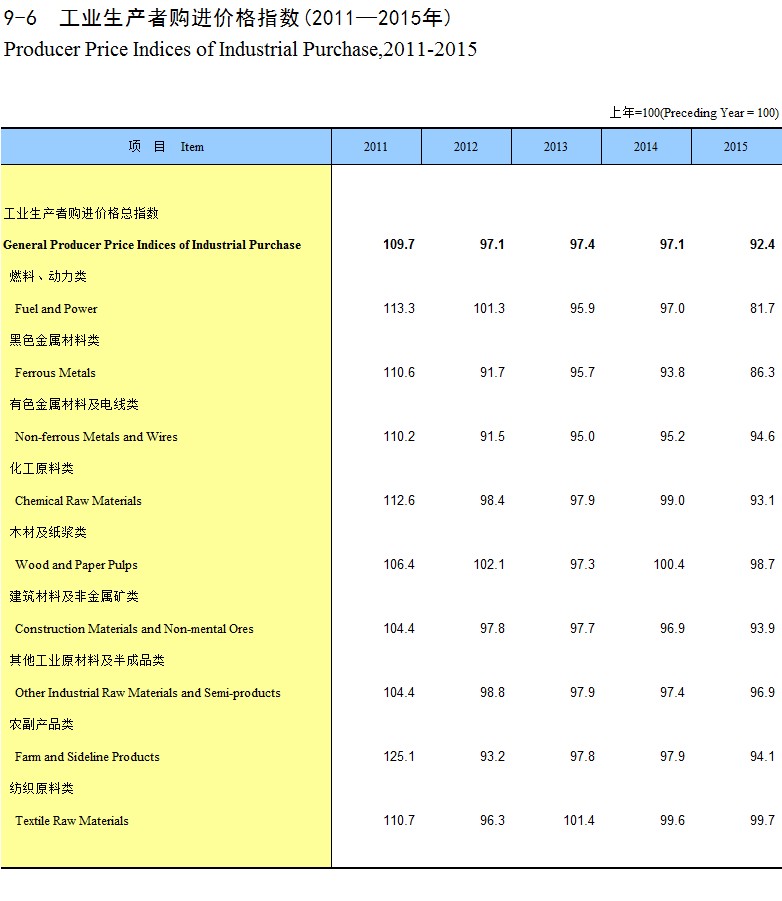The width and height of the screenshot is (782, 901).
Task: Select Ferrous Metals 2012 value 91.7
Action: [x=492, y=372]
